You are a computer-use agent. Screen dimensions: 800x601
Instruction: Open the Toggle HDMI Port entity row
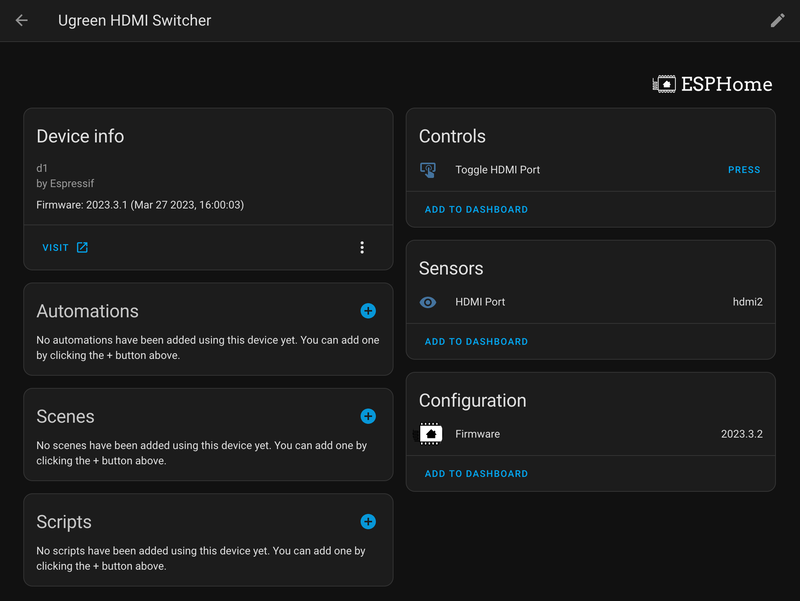click(x=590, y=170)
